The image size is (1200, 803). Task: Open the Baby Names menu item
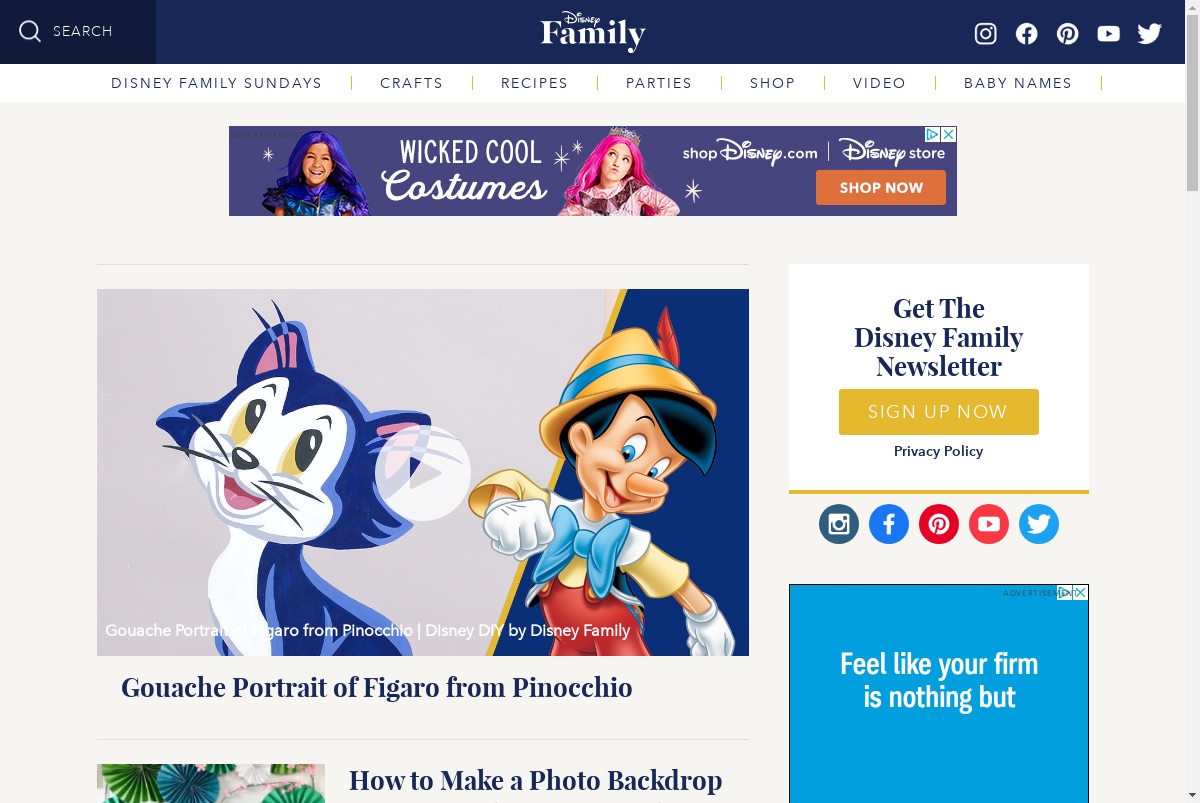pos(1018,83)
